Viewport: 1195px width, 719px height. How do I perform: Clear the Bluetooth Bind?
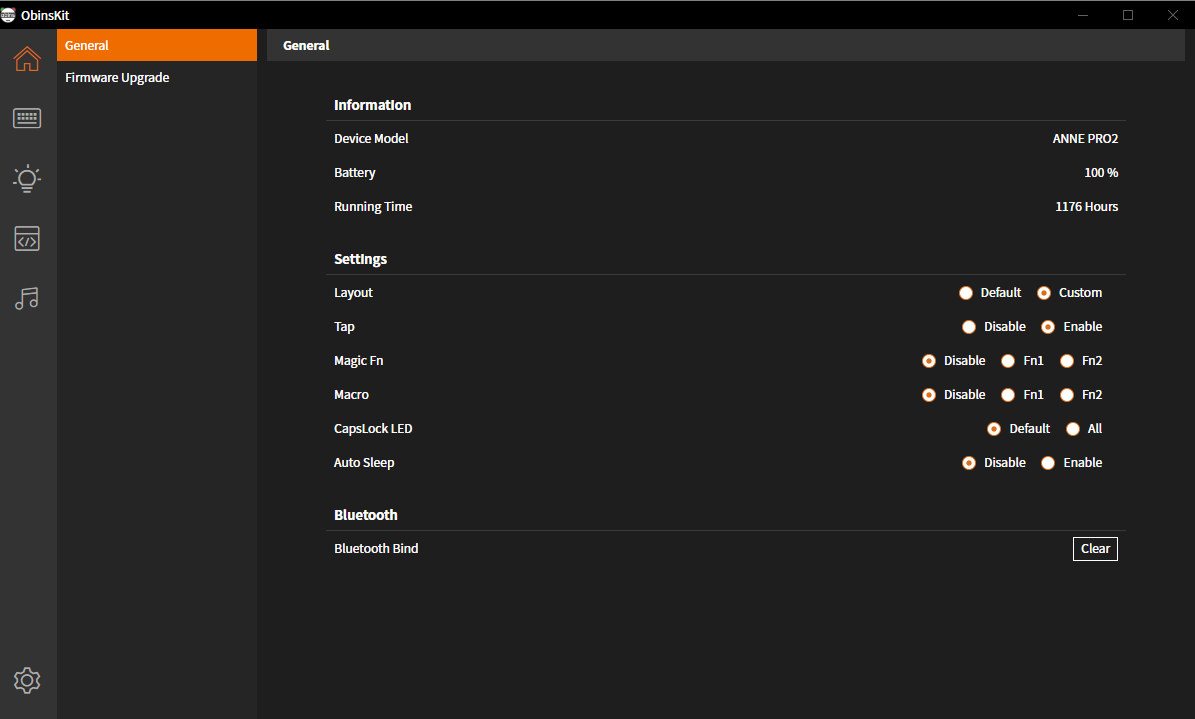(1095, 549)
